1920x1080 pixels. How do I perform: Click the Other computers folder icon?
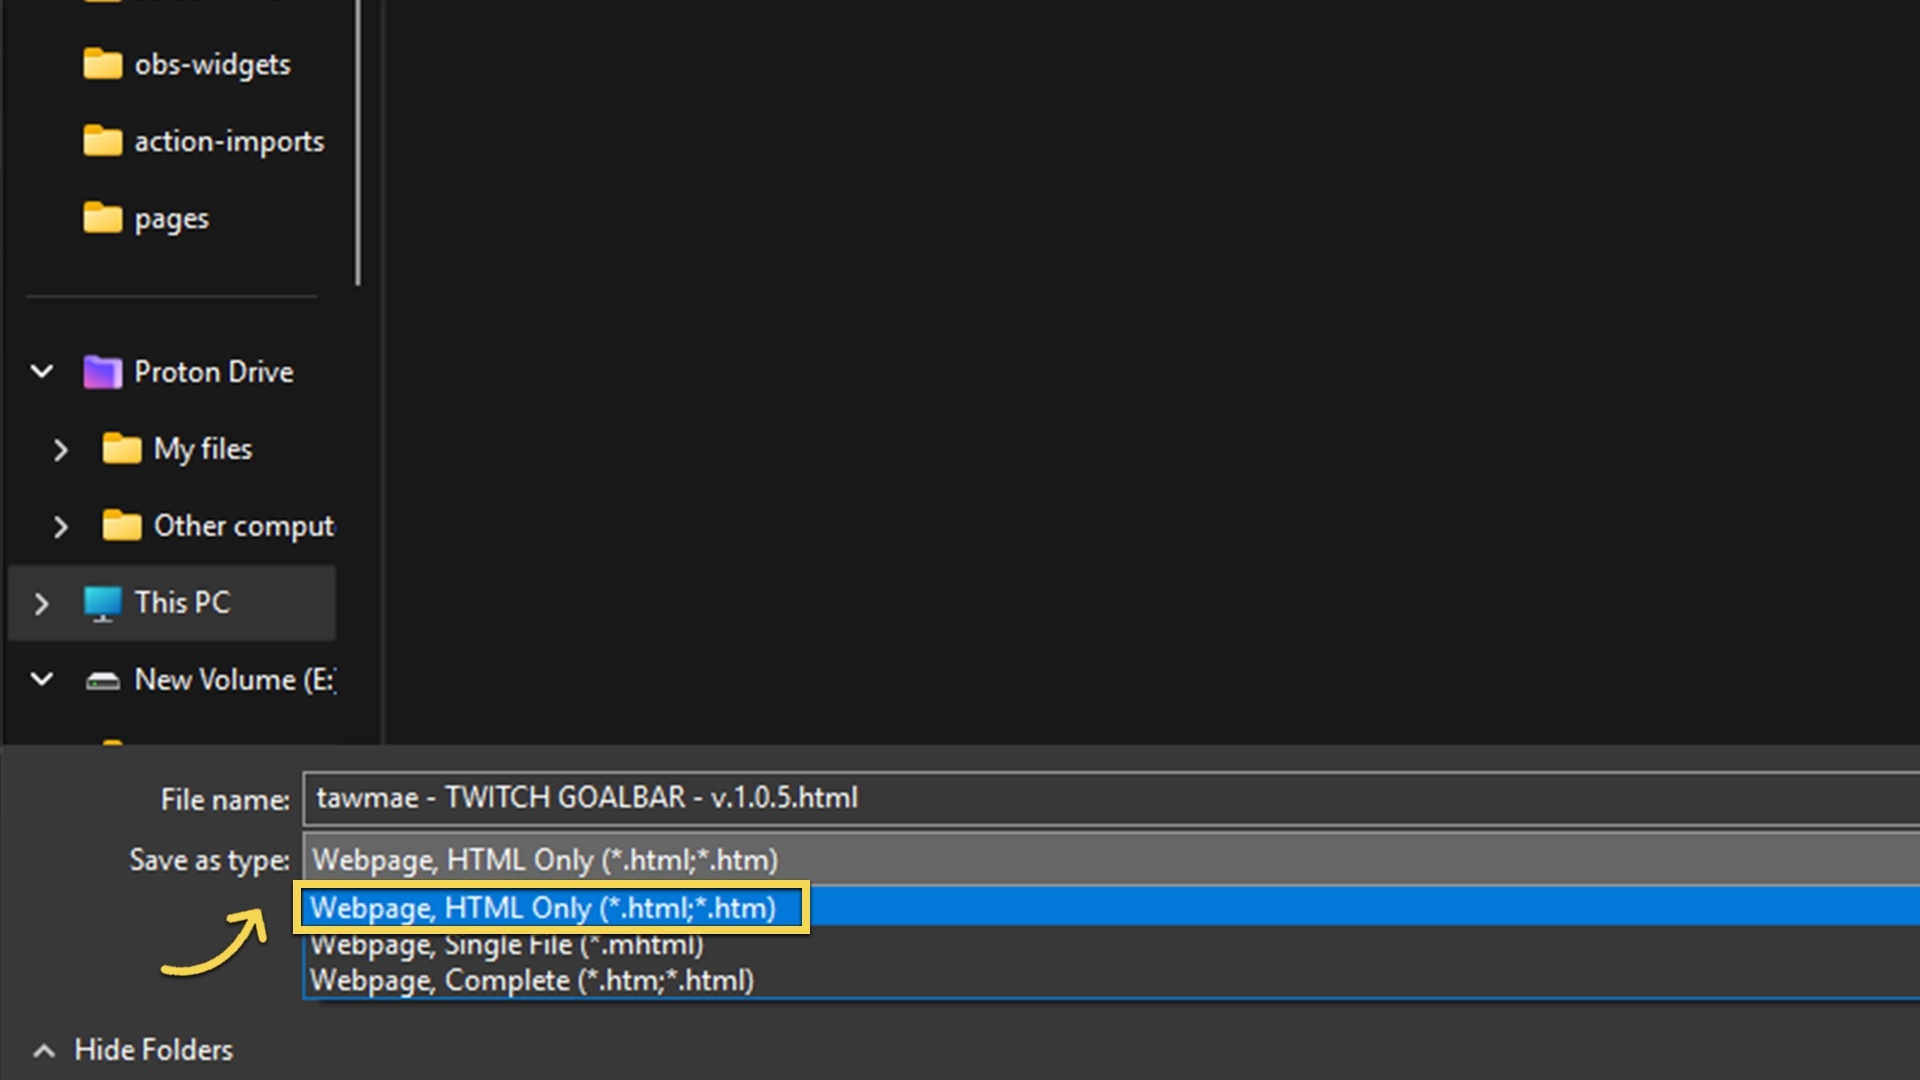pos(122,526)
